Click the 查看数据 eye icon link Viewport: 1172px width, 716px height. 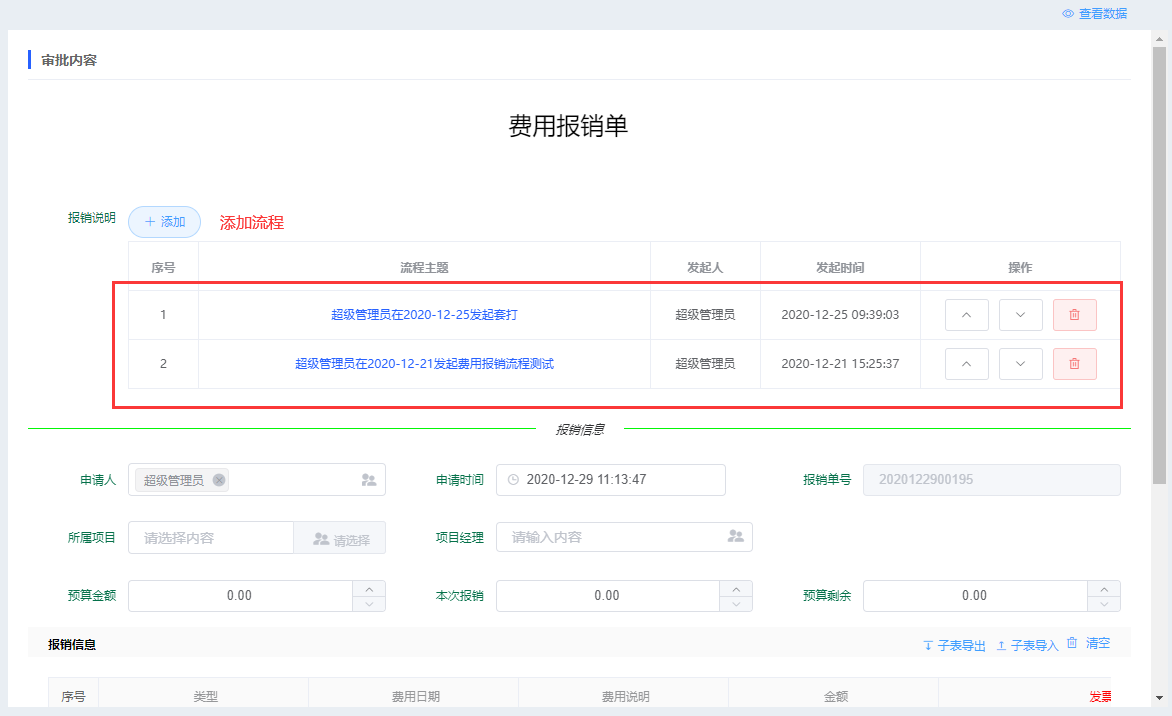pyautogui.click(x=1094, y=13)
